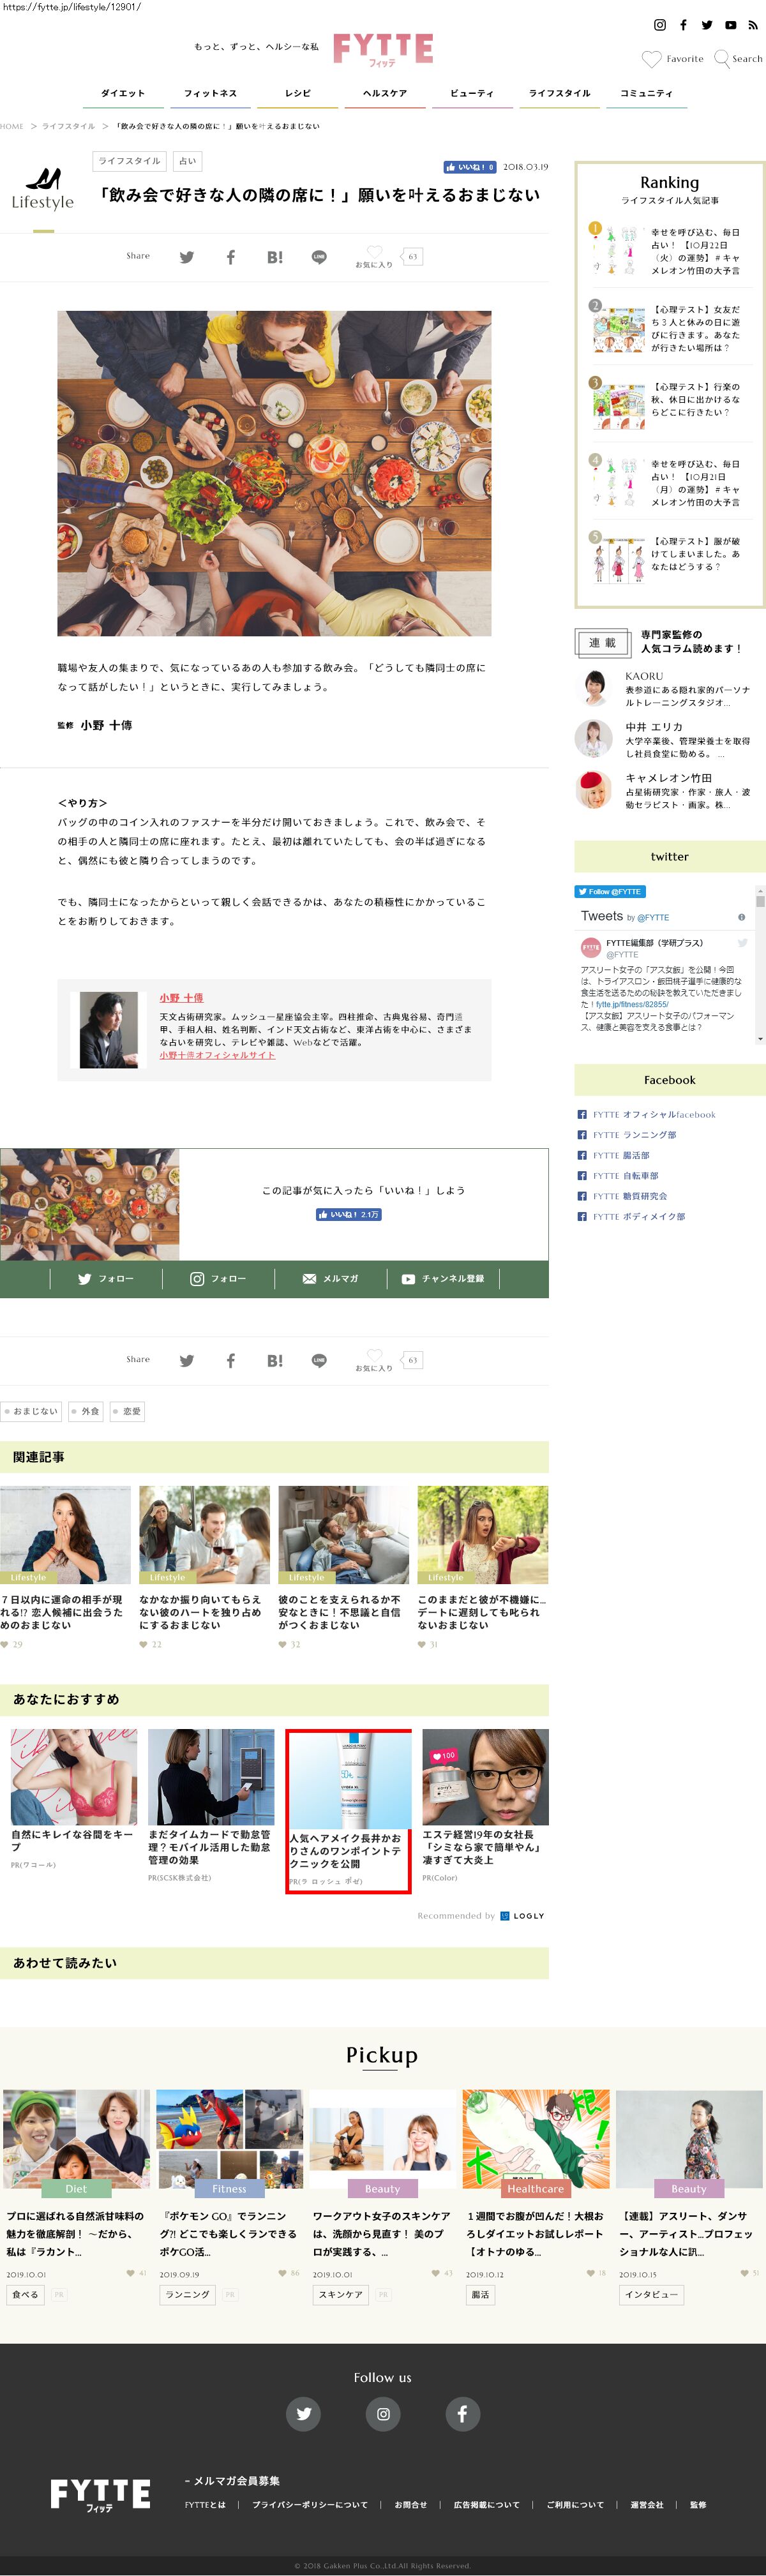The height and width of the screenshot is (2576, 766).
Task: Open the ダイエット menu item
Action: (x=123, y=93)
